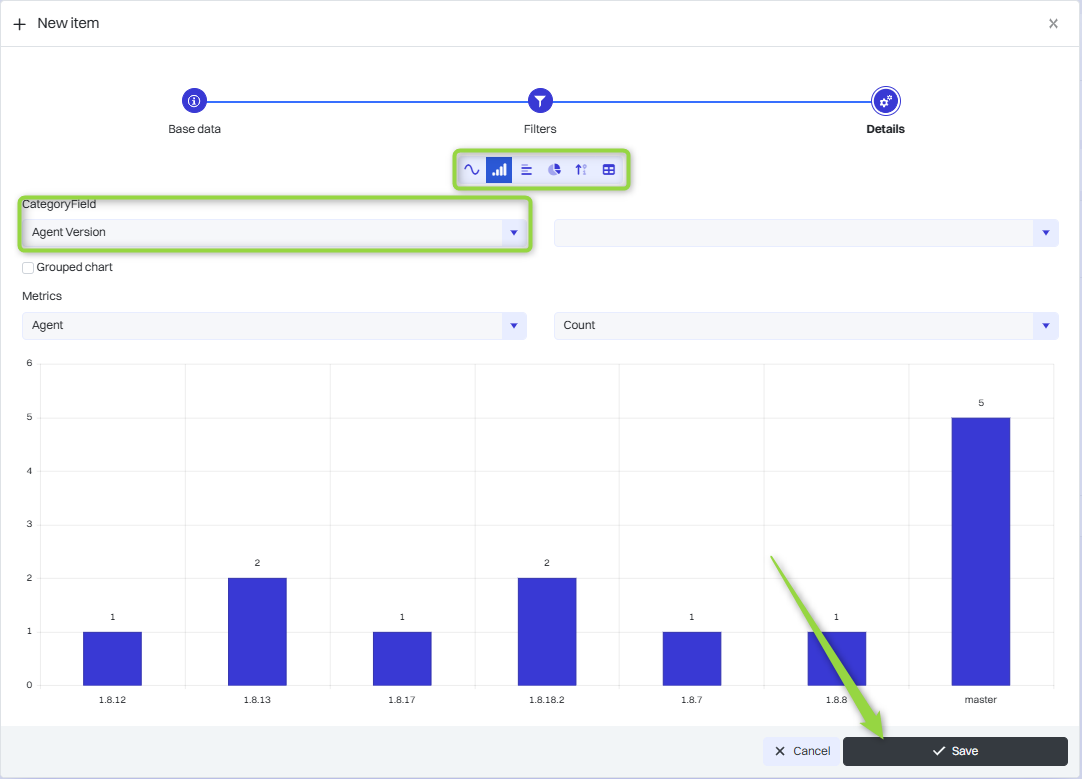Click the Base data step icon
1082x779 pixels.
point(194,101)
